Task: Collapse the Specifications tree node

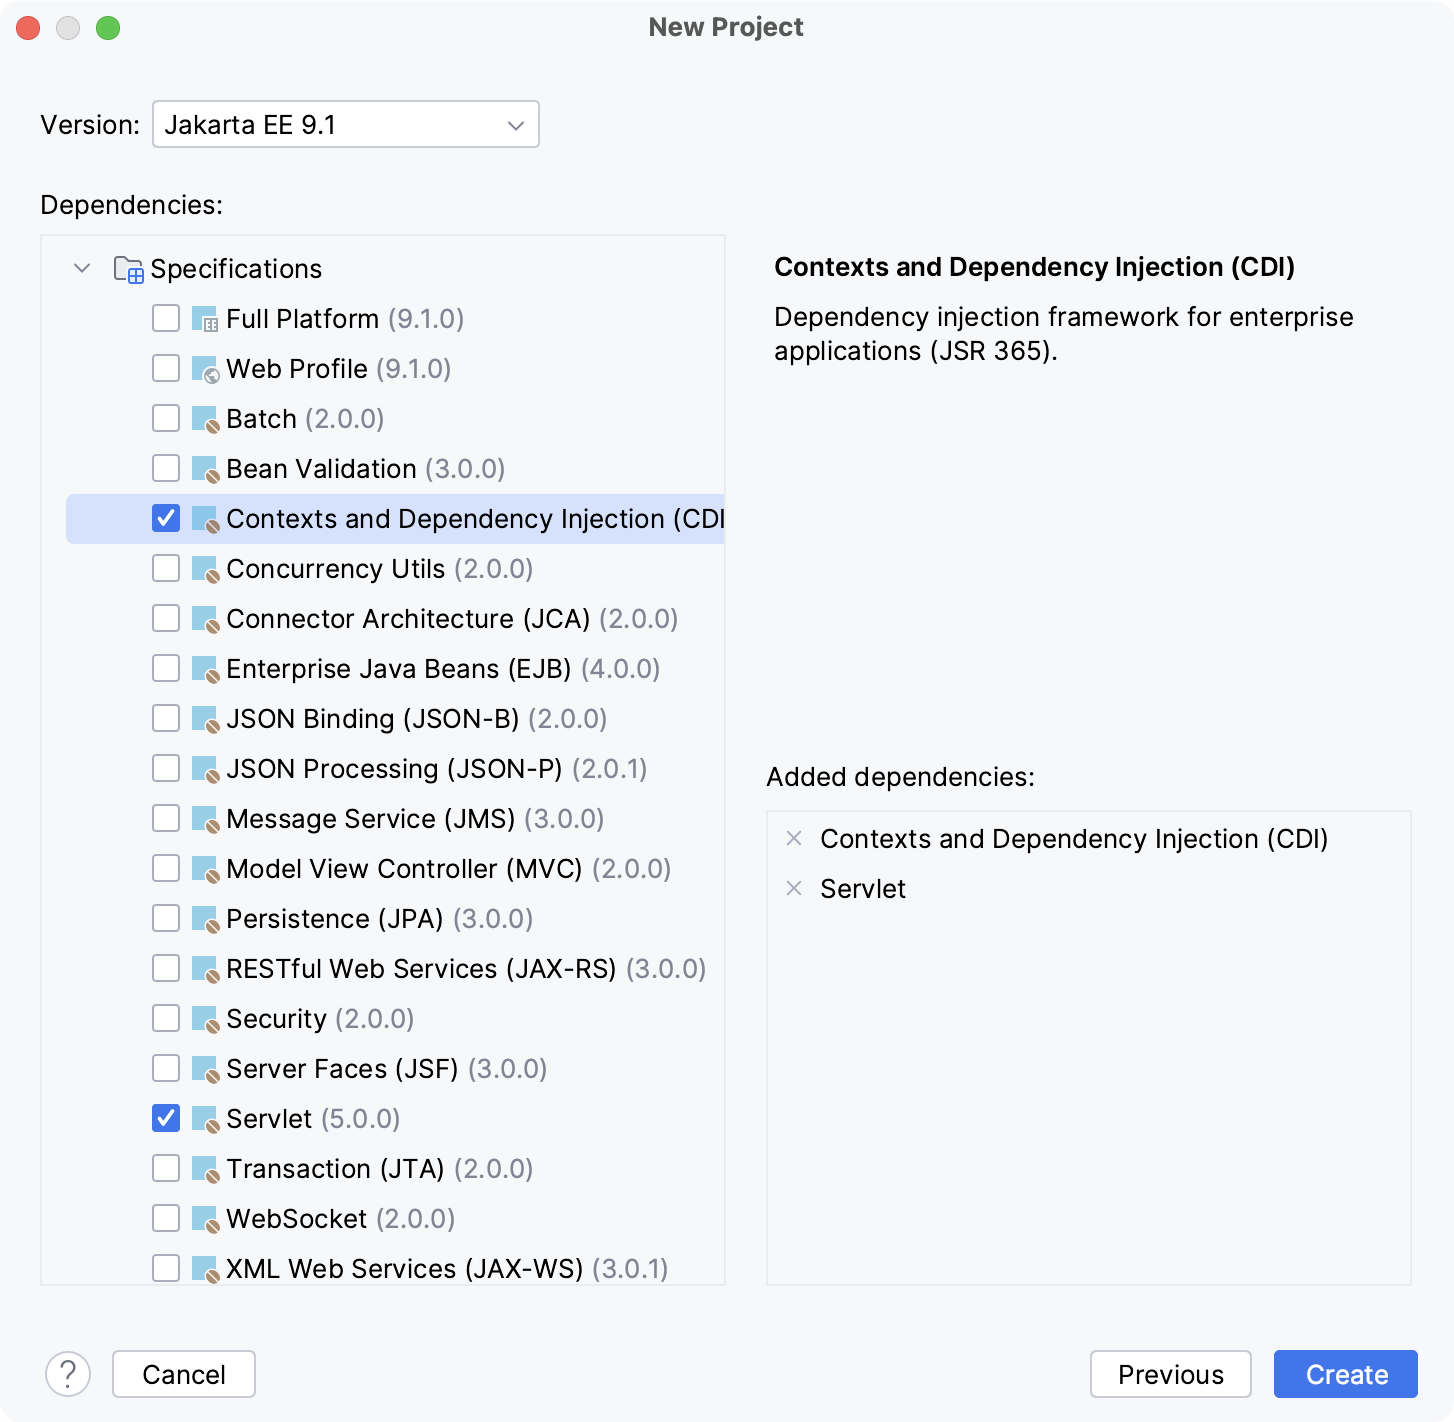Action: point(82,268)
